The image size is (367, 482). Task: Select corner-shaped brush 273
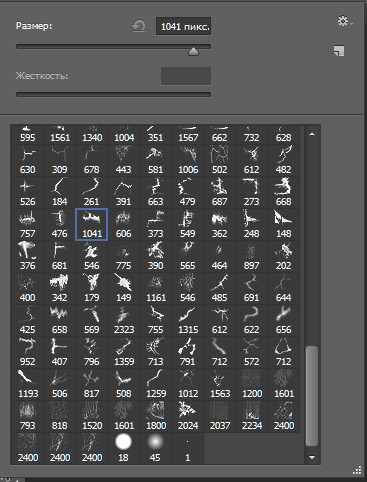point(252,193)
